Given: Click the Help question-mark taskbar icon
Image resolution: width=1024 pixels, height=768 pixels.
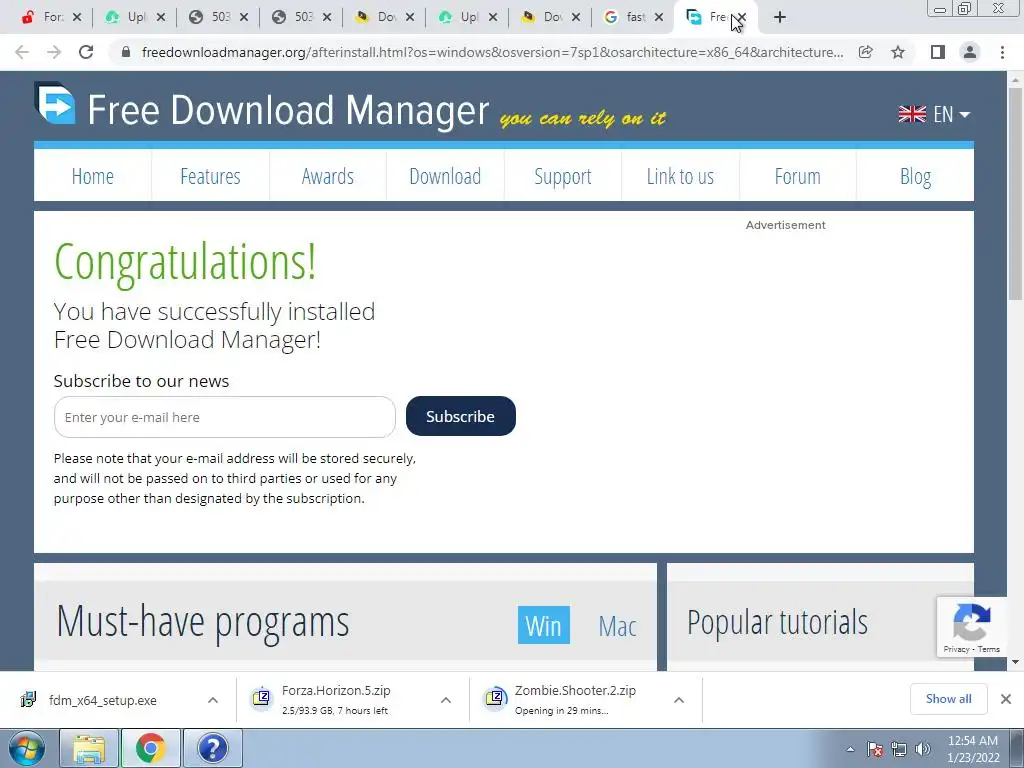Looking at the screenshot, I should pyautogui.click(x=213, y=748).
